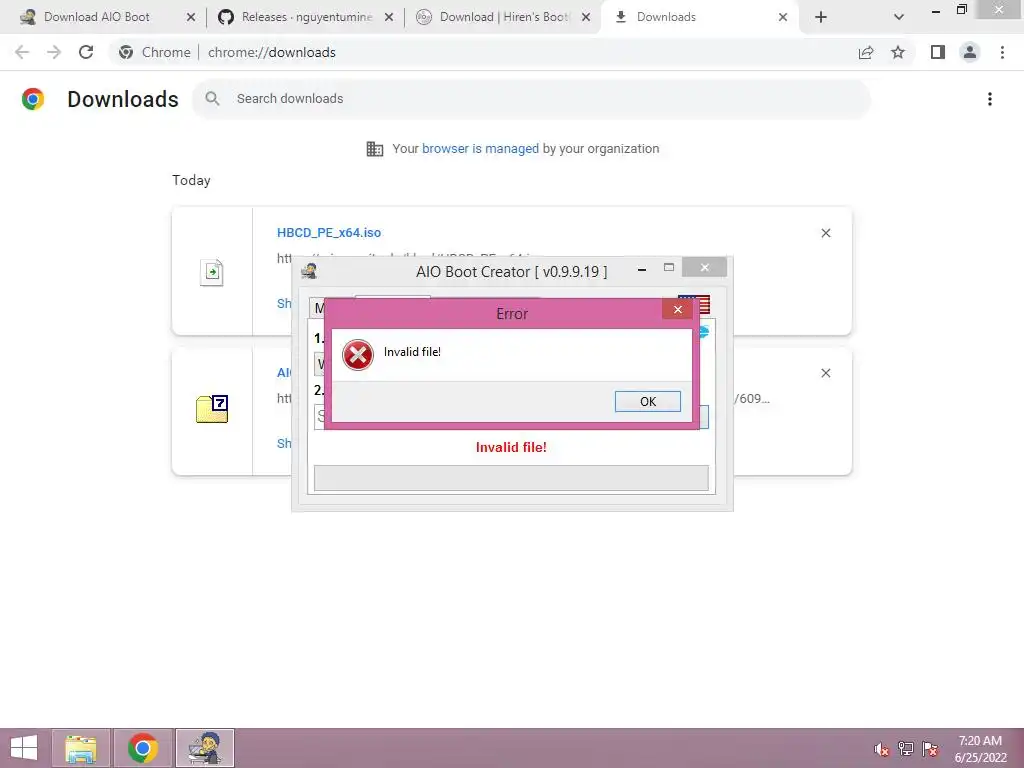The image size is (1024, 768).
Task: Open the HBCD_PE_x64.iso download link
Action: click(328, 232)
